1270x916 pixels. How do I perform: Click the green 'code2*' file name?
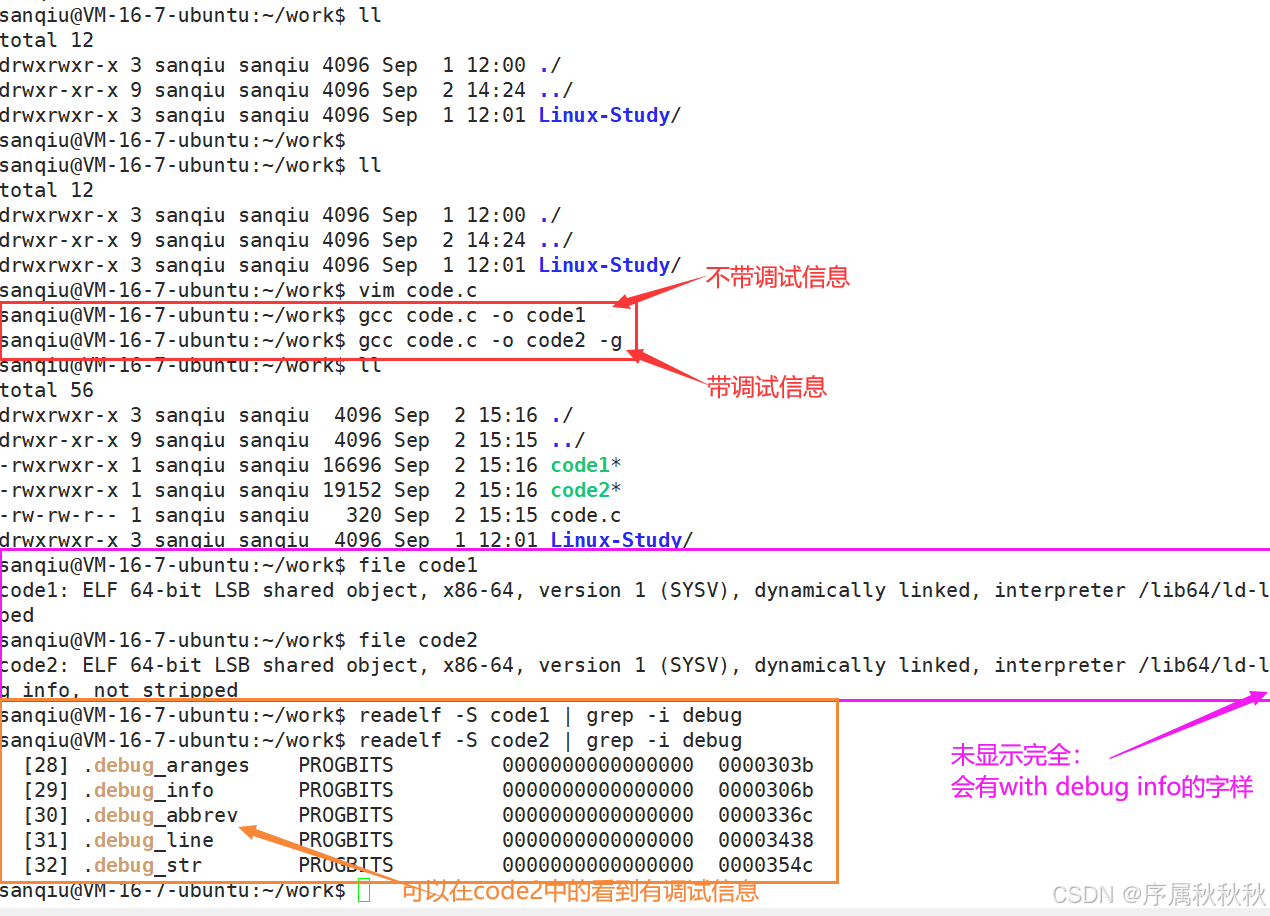[x=586, y=490]
